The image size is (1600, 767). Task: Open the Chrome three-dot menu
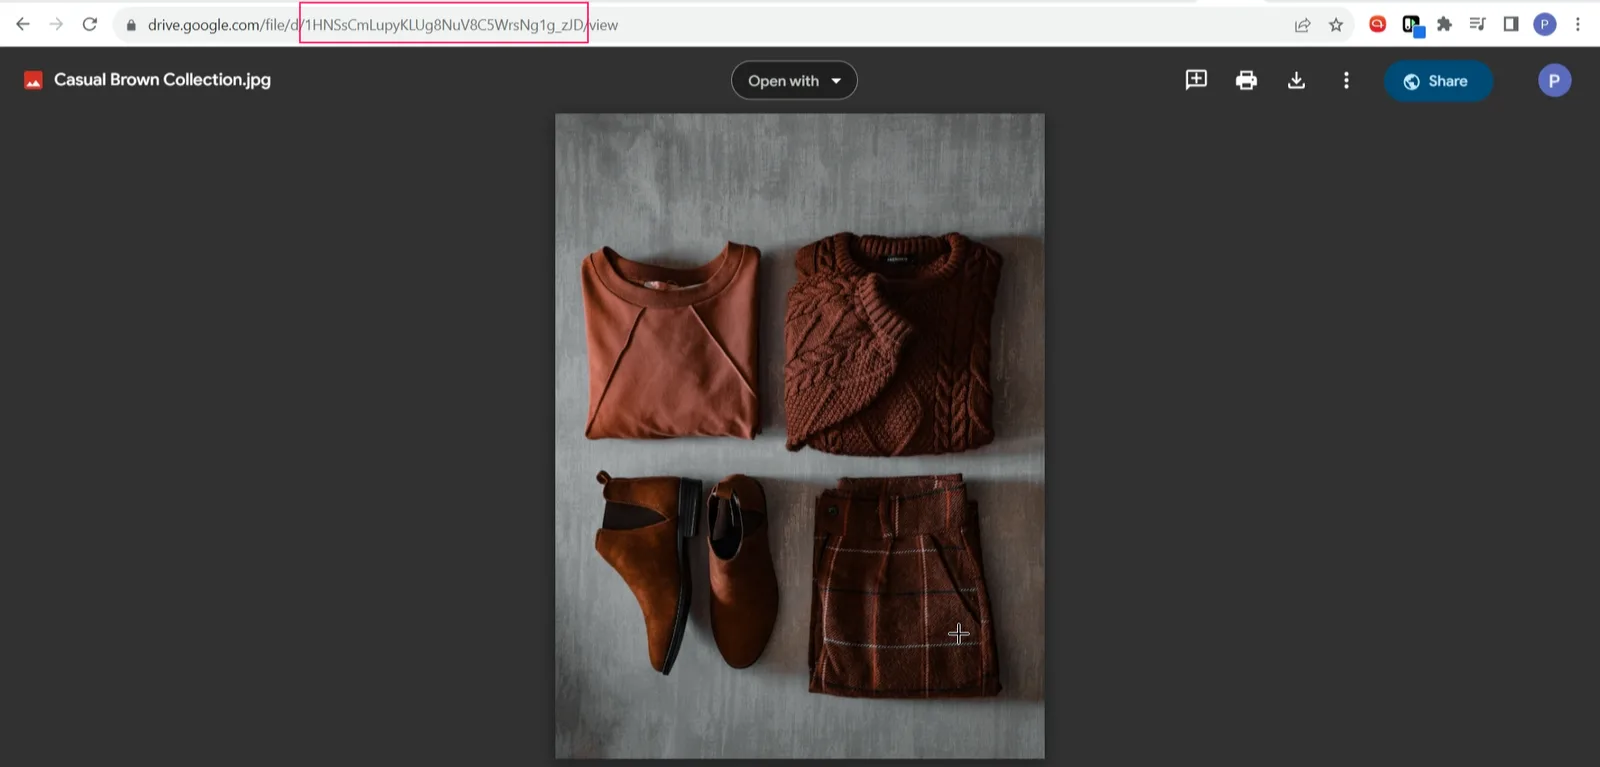[x=1578, y=24]
